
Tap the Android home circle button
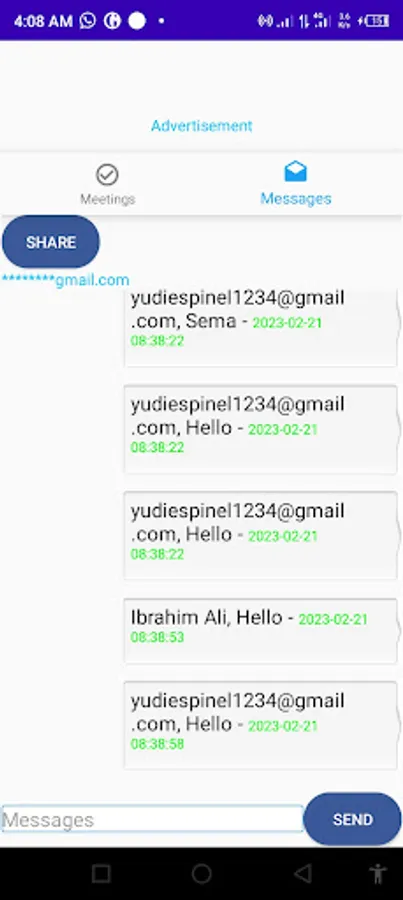click(202, 874)
